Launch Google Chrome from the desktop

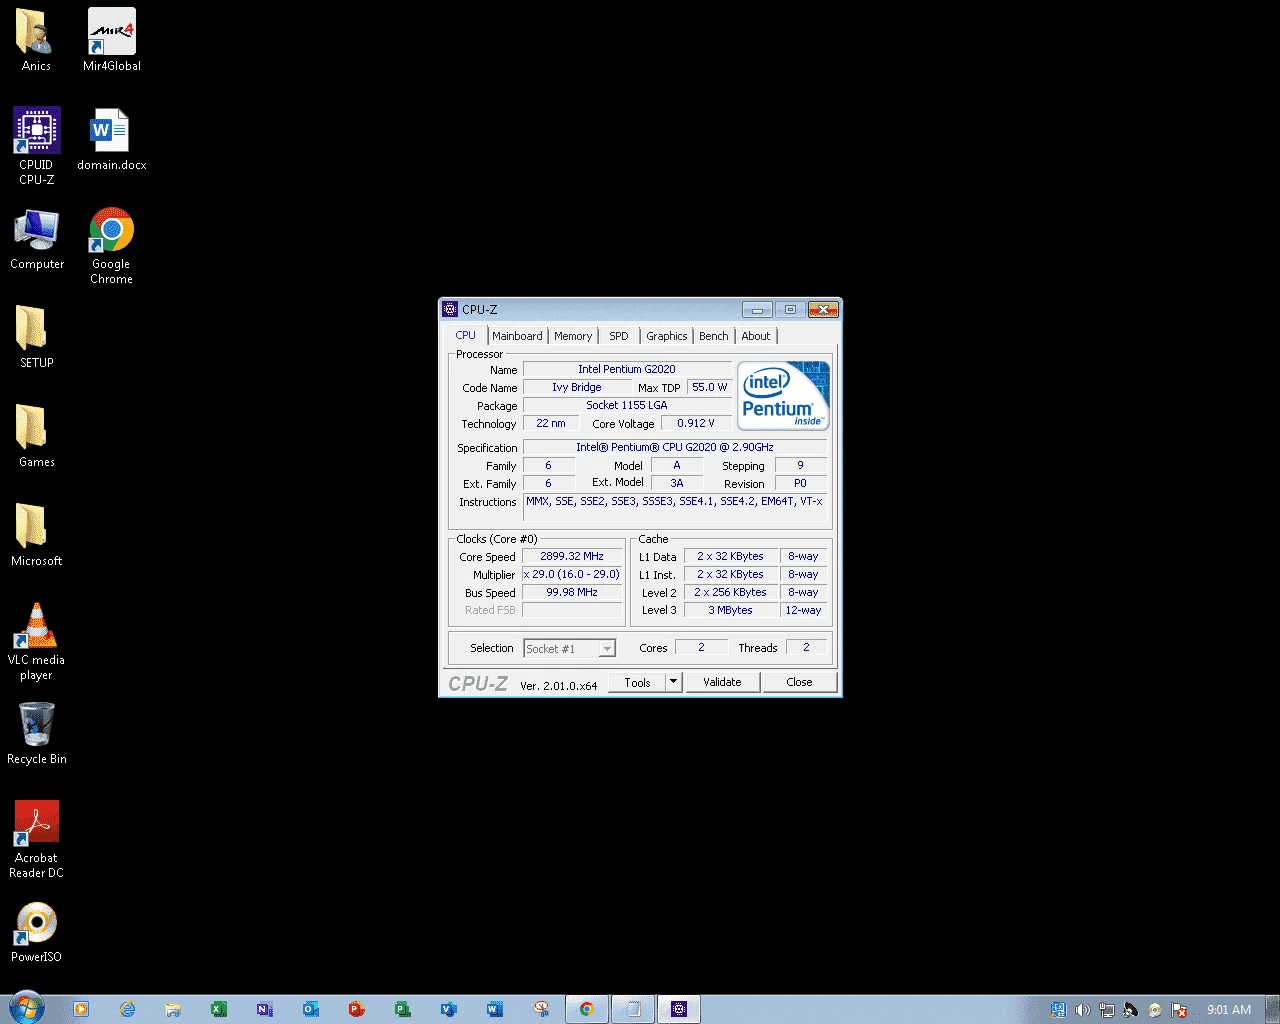[x=111, y=245]
